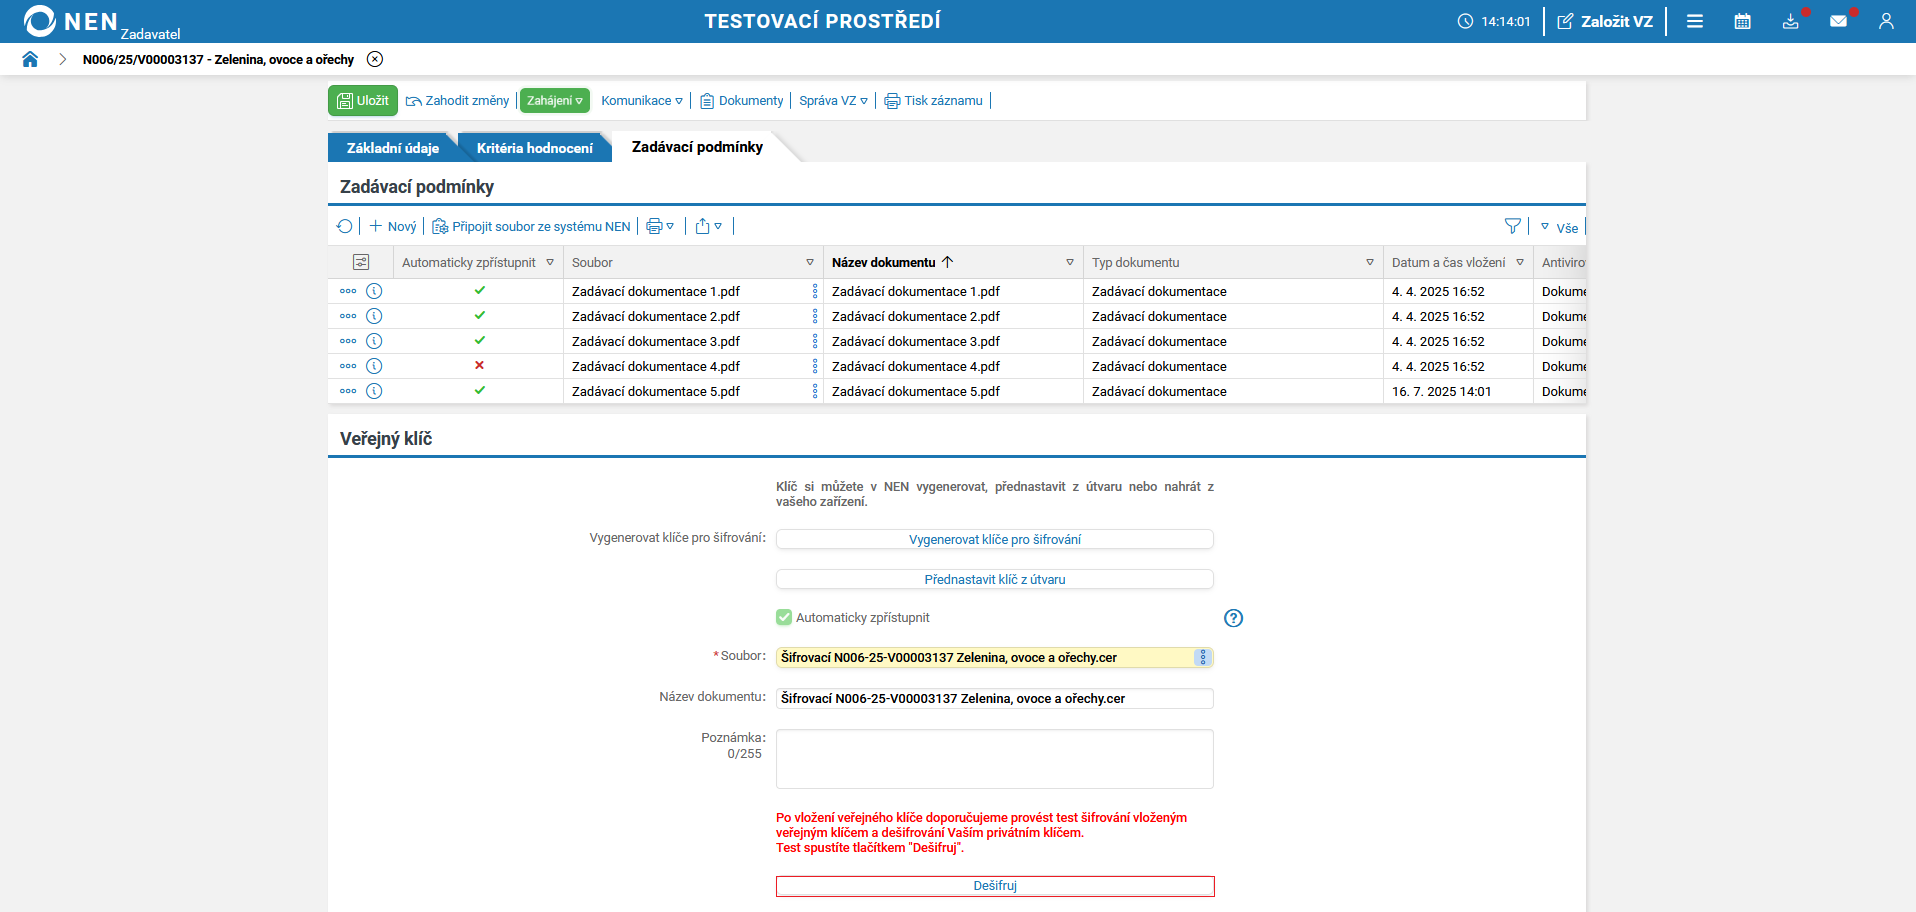
Task: Open filter for Typ dokumentu column
Action: pos(1370,262)
